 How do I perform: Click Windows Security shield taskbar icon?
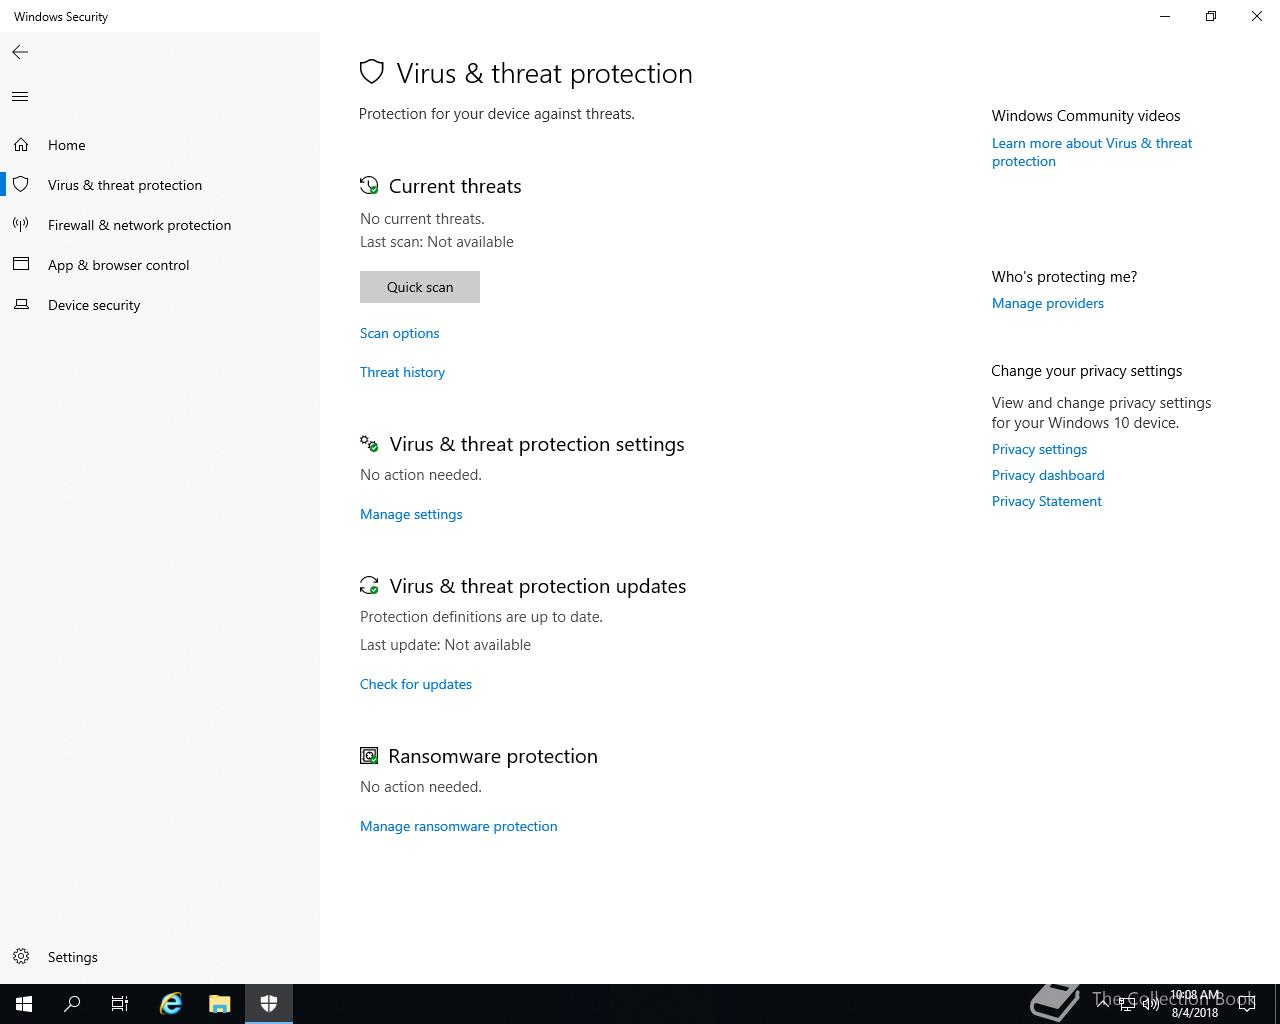tap(269, 1004)
